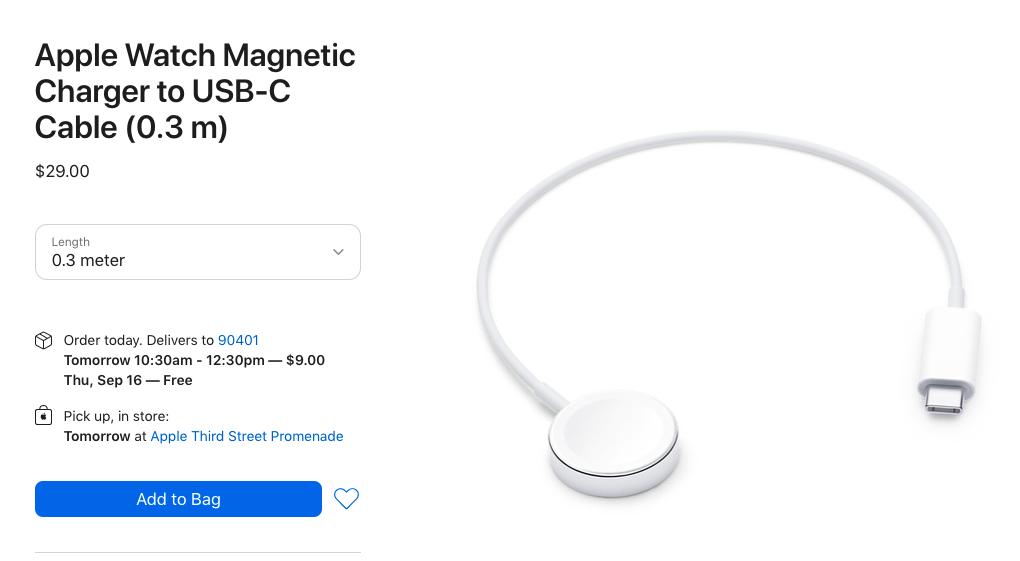
Task: Click the Tomorrow 10:30am - 12:30pm delivery option
Action: click(x=194, y=361)
